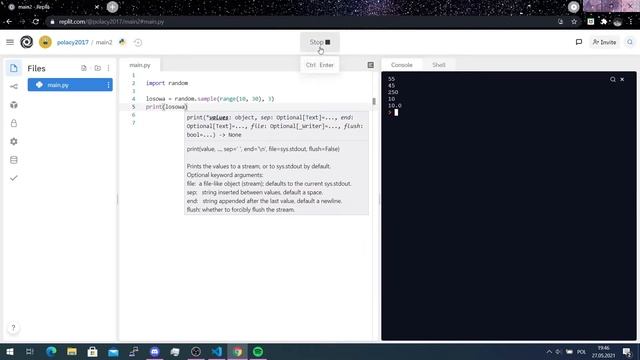Open search icon in top-right header

(x=630, y=42)
